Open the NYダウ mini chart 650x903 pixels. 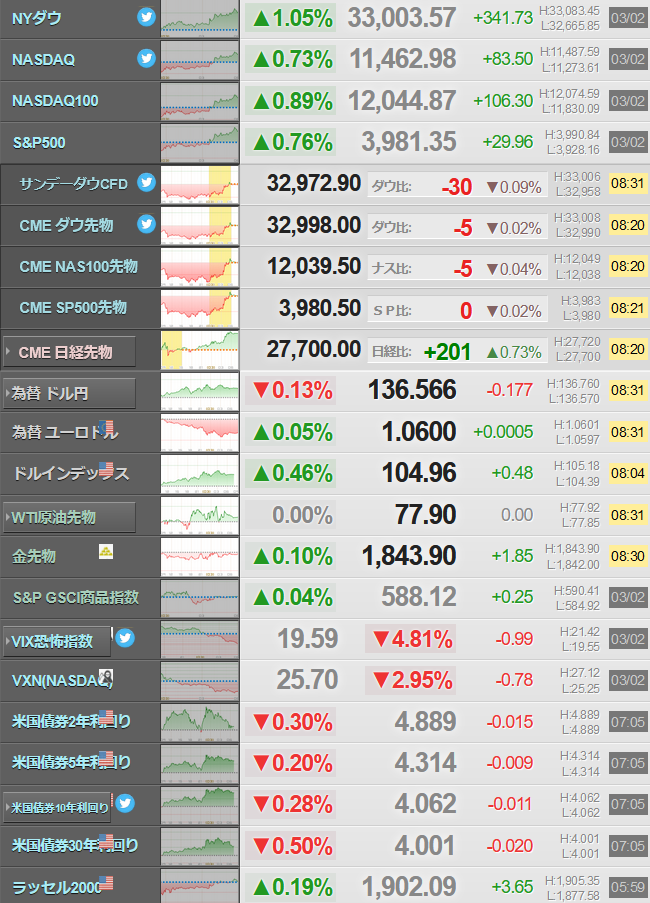pyautogui.click(x=200, y=18)
